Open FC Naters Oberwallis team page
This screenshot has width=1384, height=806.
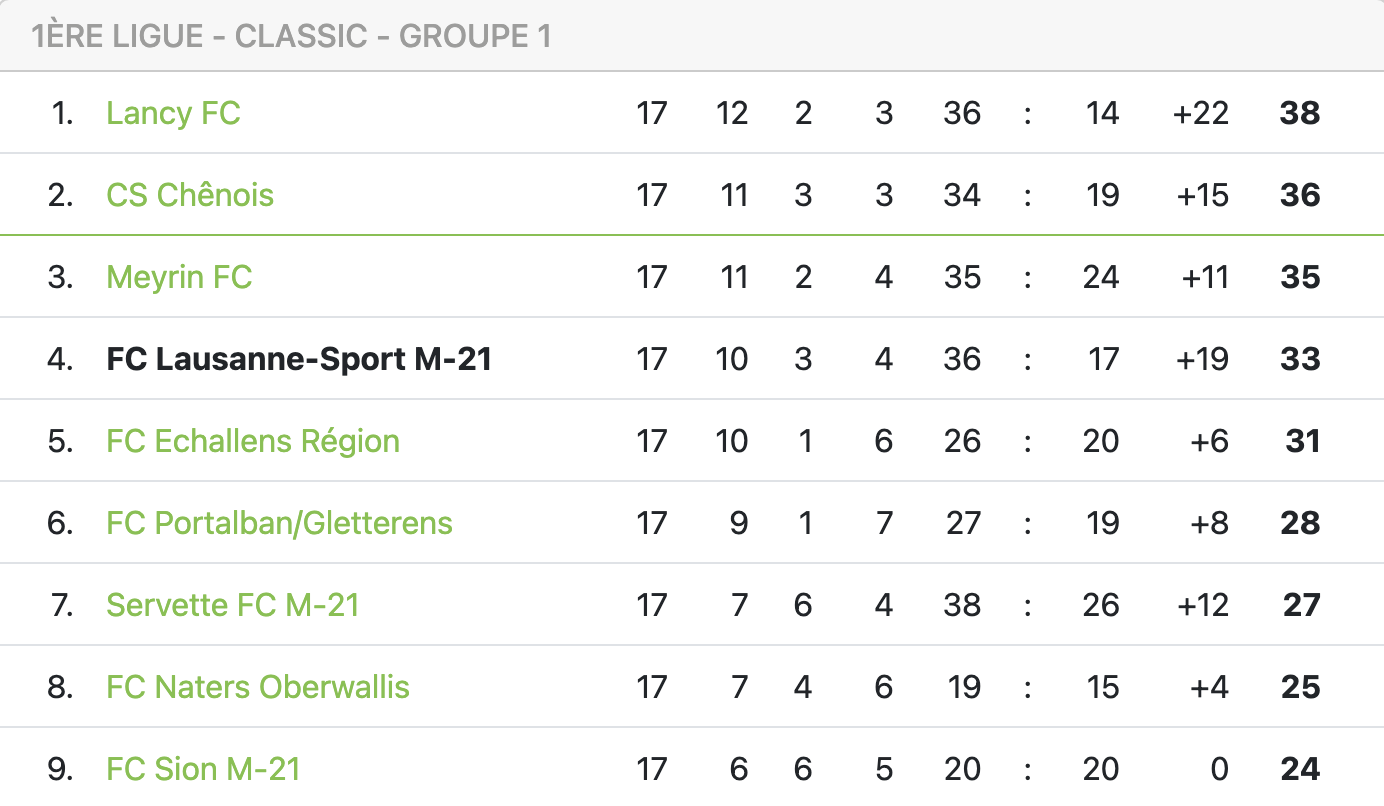(x=258, y=687)
